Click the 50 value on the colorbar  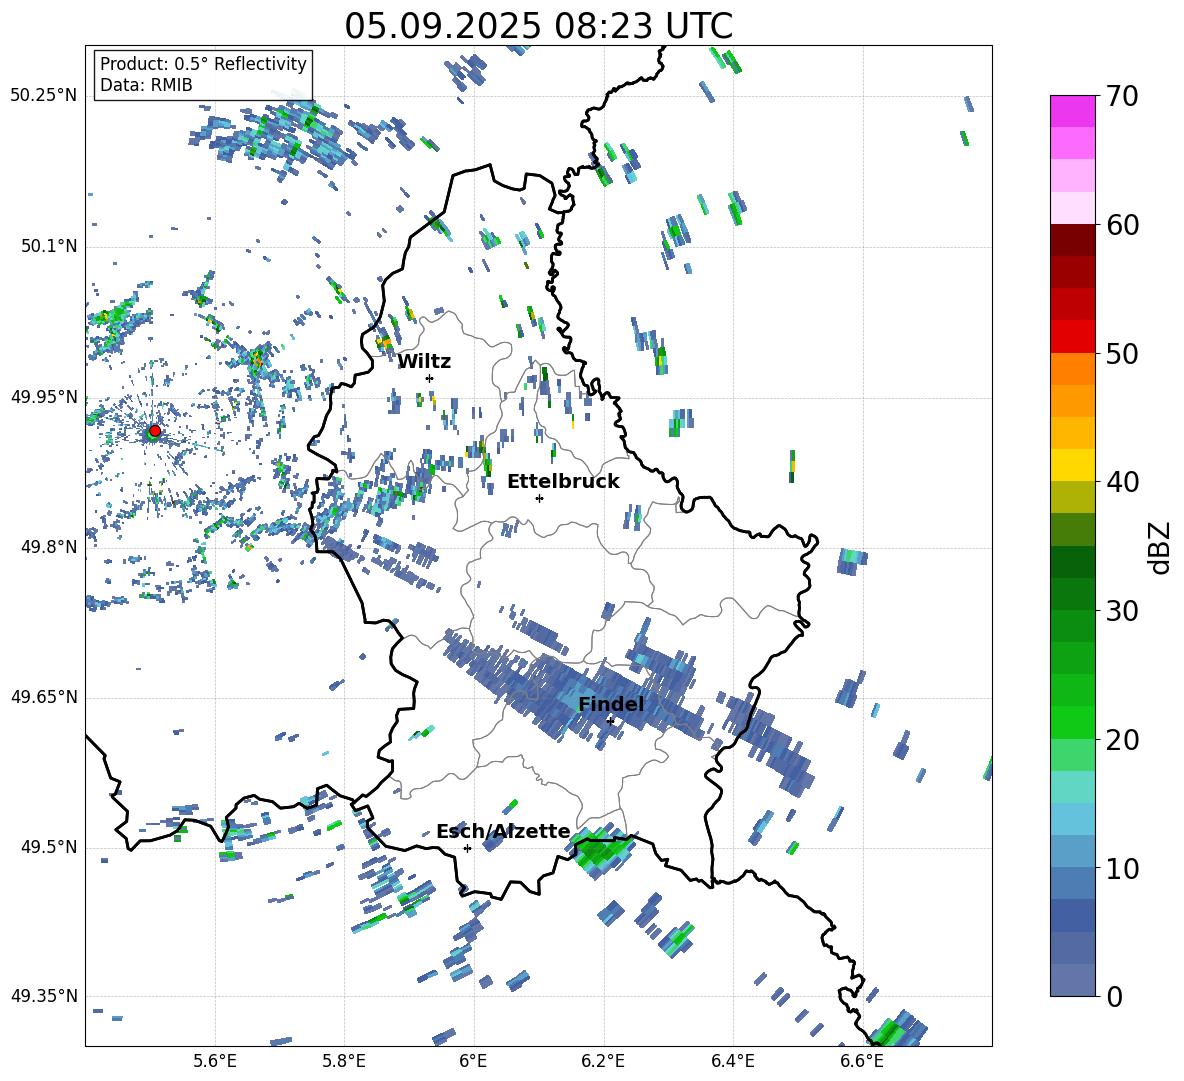(1122, 354)
